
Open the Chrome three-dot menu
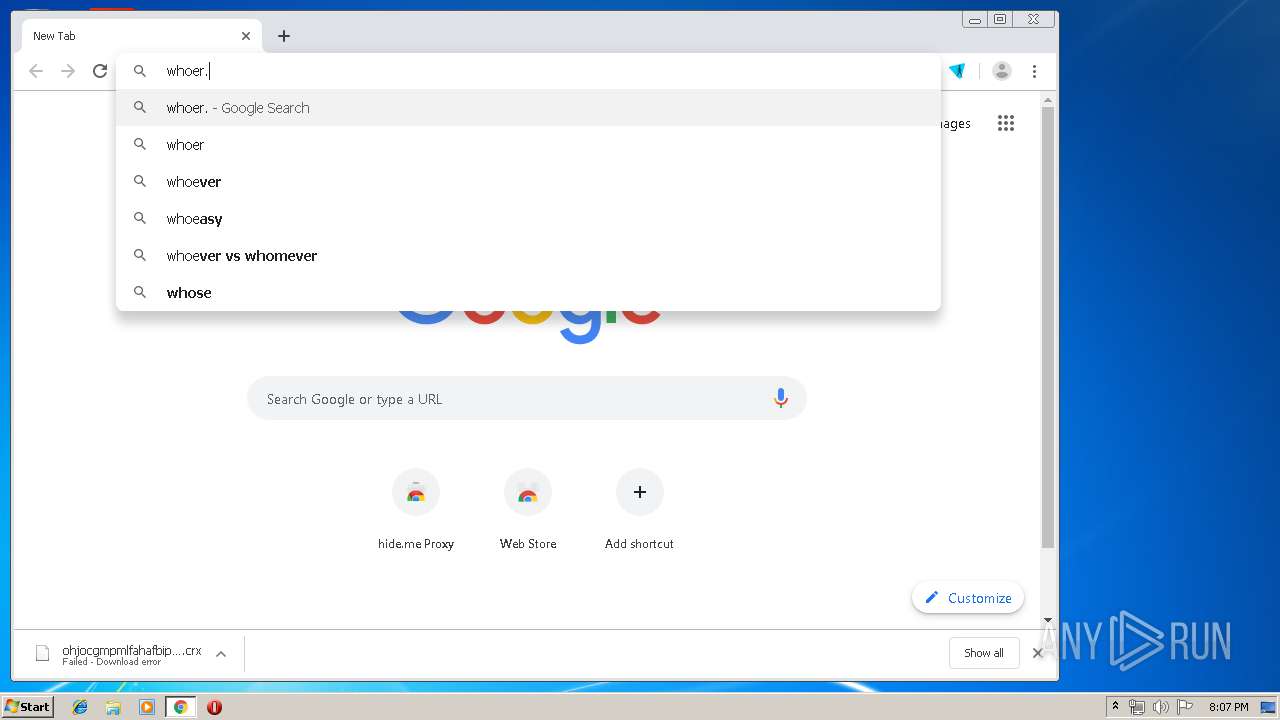pyautogui.click(x=1034, y=71)
